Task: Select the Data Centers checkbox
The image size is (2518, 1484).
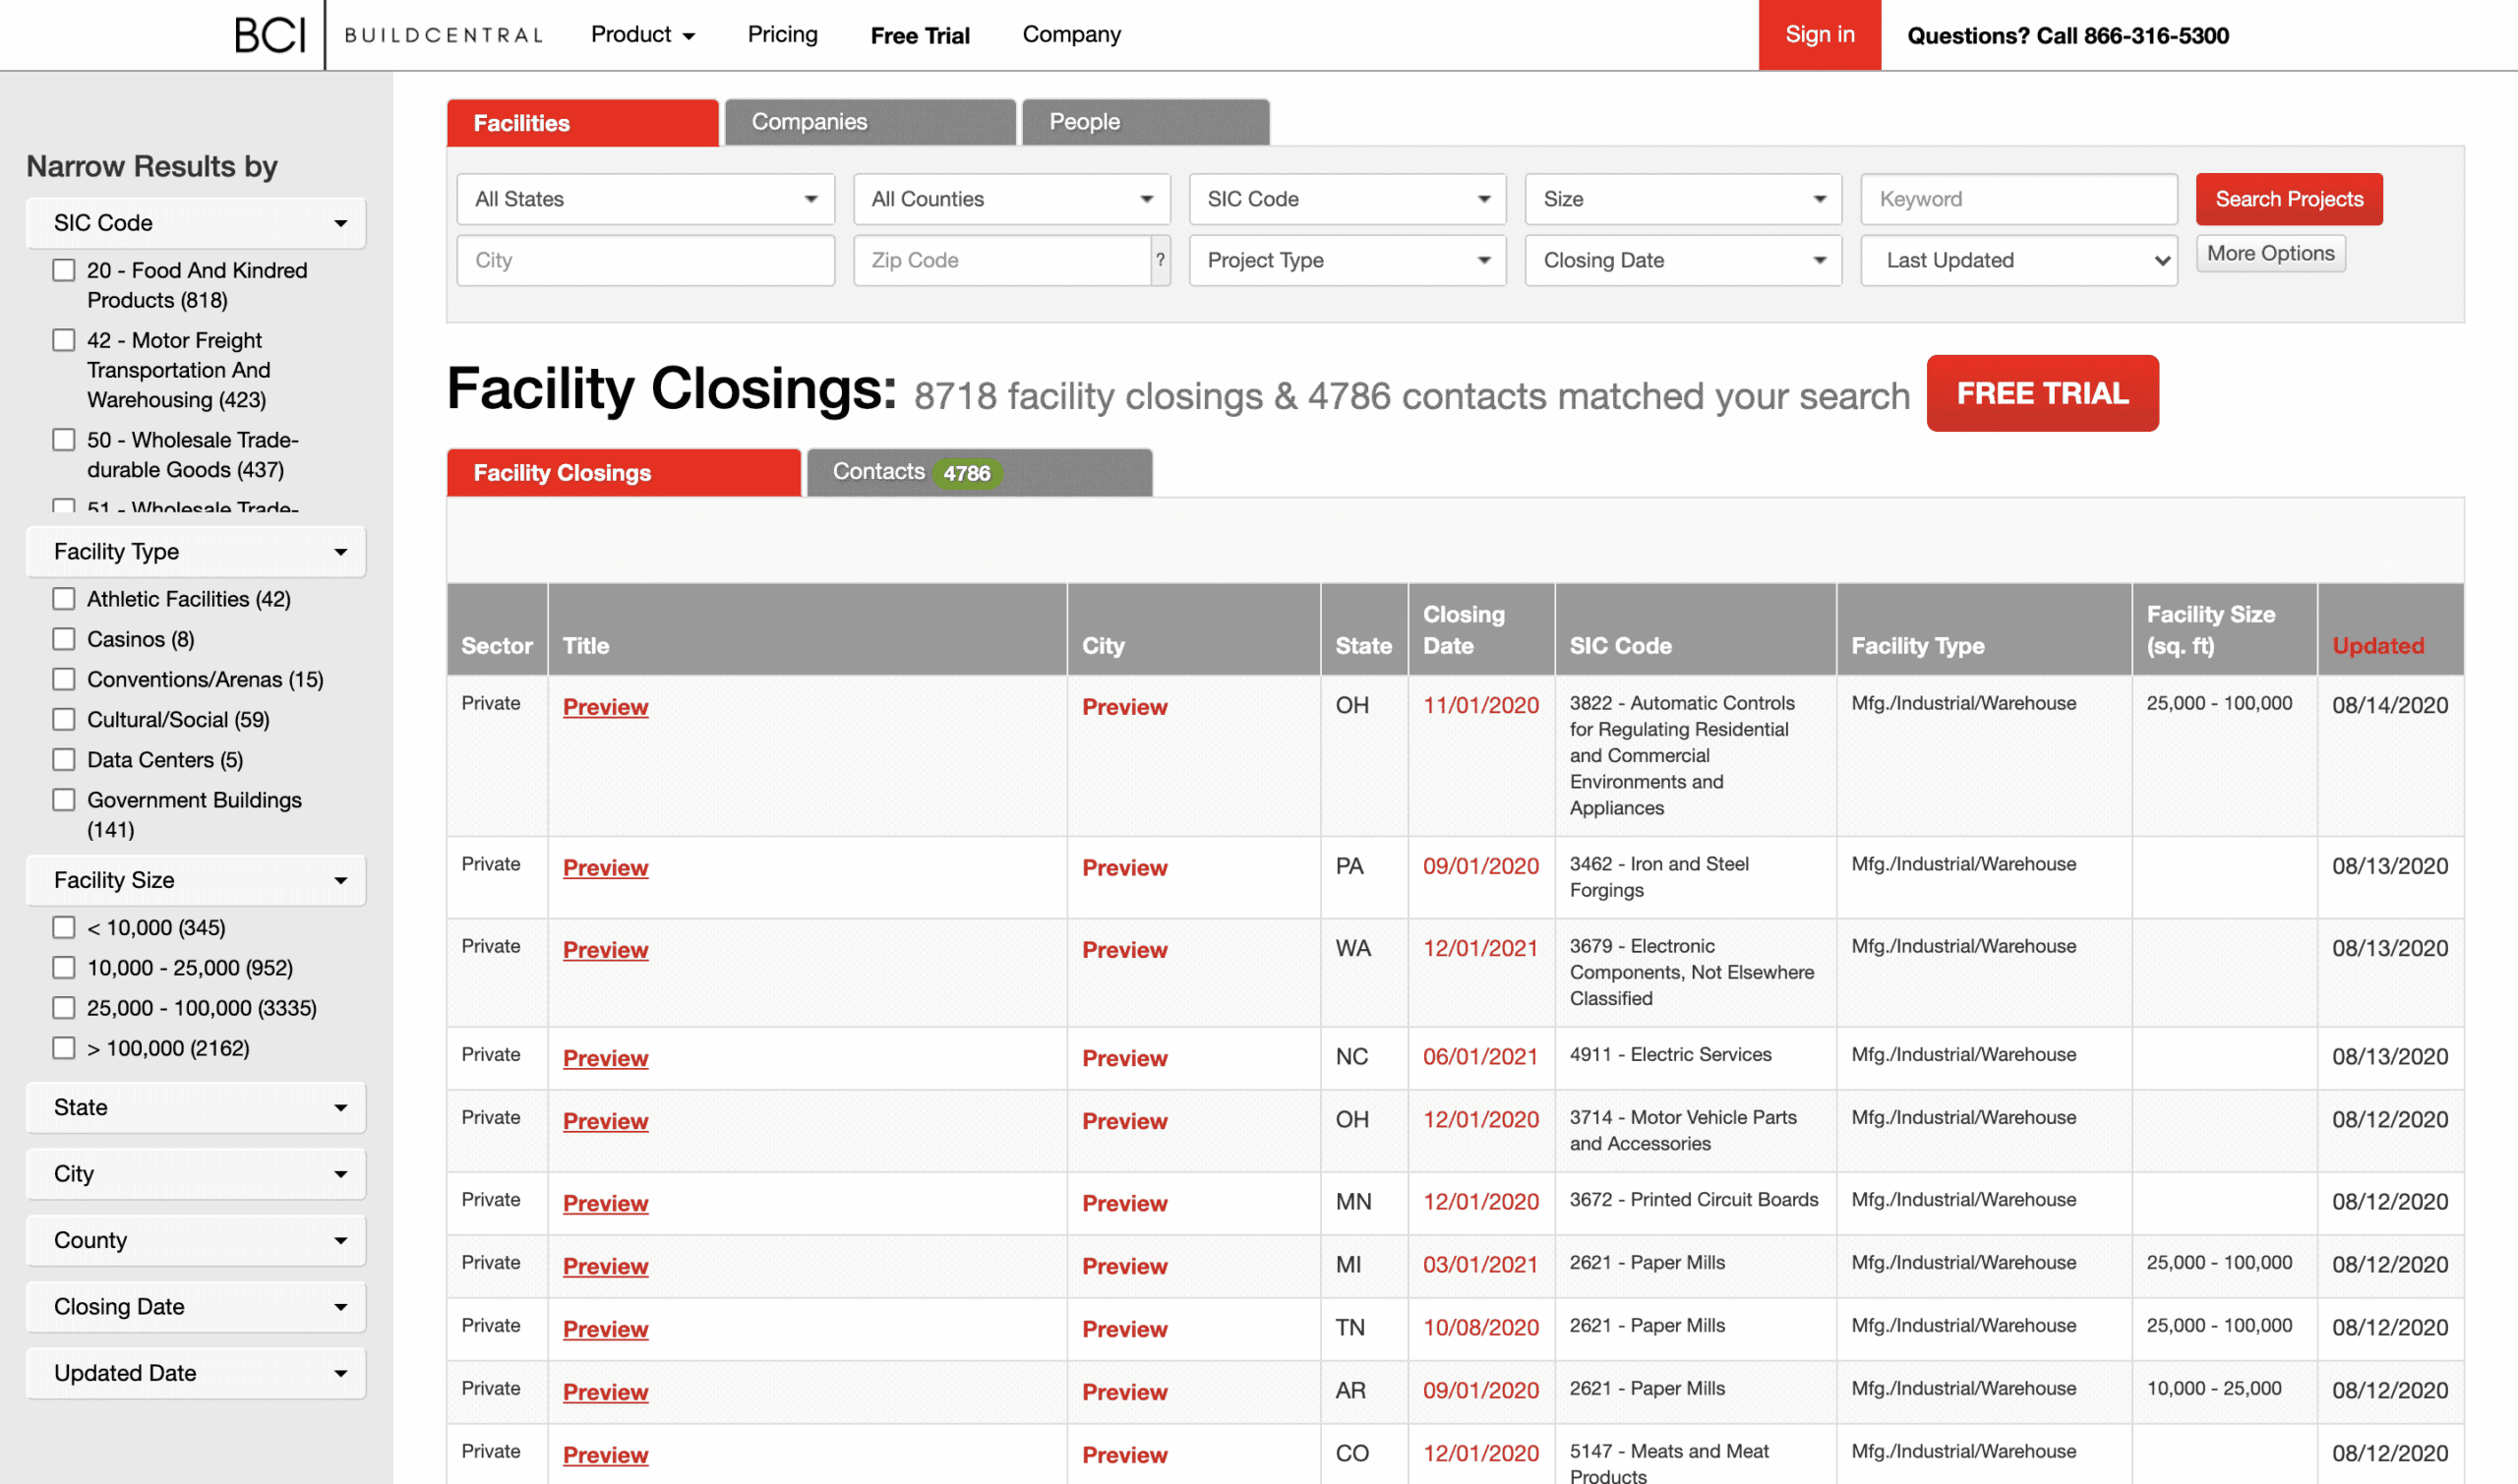Action: [x=64, y=760]
